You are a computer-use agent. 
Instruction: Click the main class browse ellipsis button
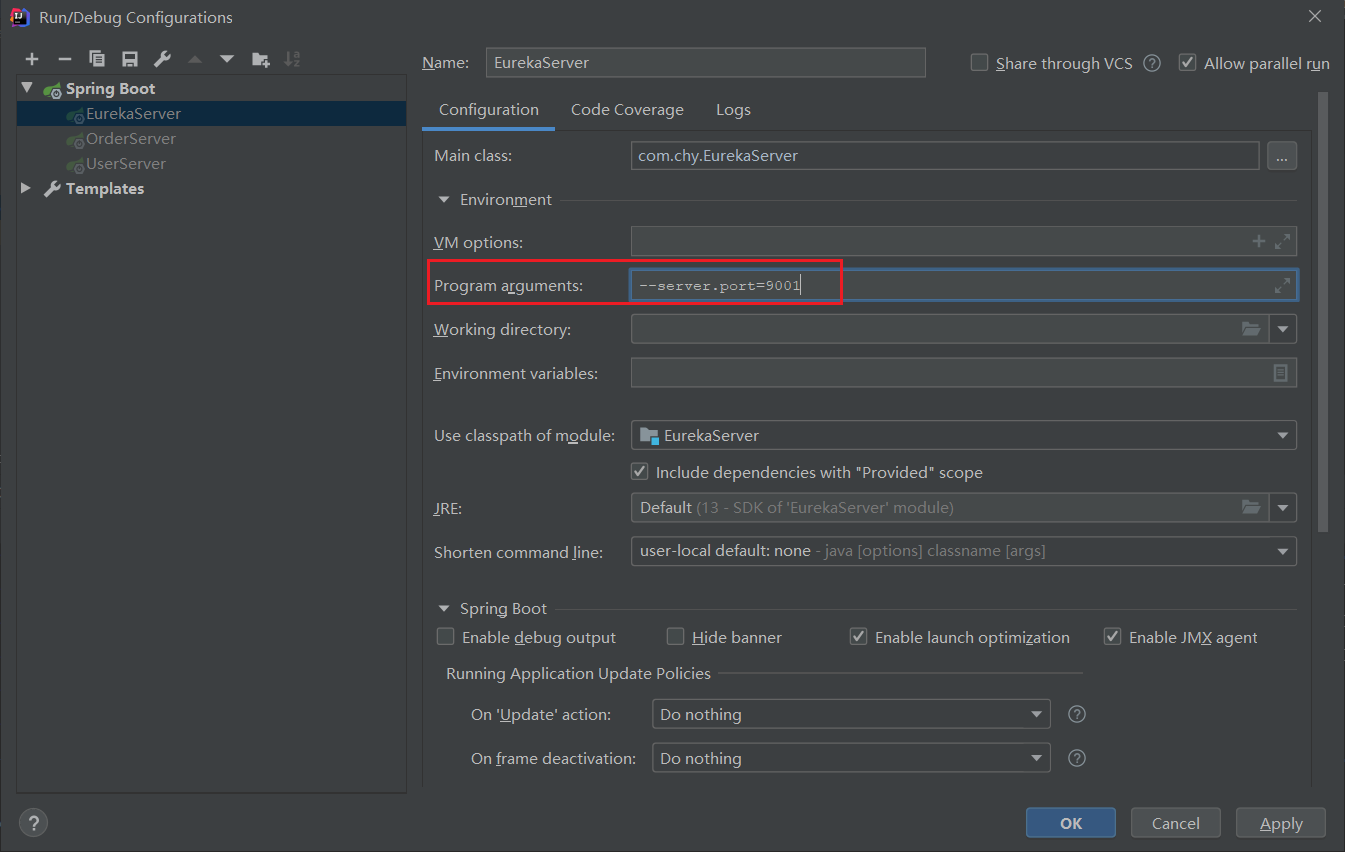point(1282,156)
